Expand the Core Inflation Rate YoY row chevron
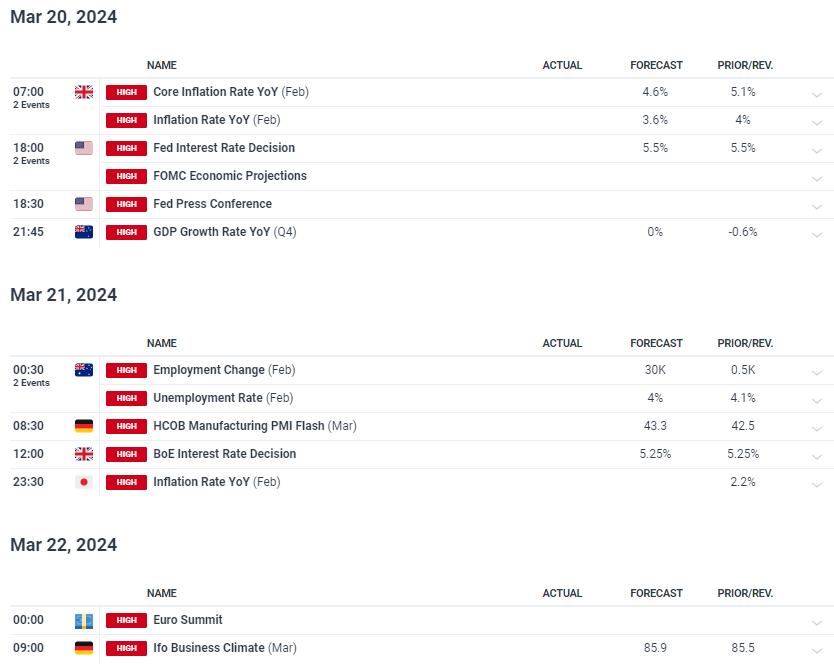This screenshot has width=834, height=664. click(x=817, y=95)
